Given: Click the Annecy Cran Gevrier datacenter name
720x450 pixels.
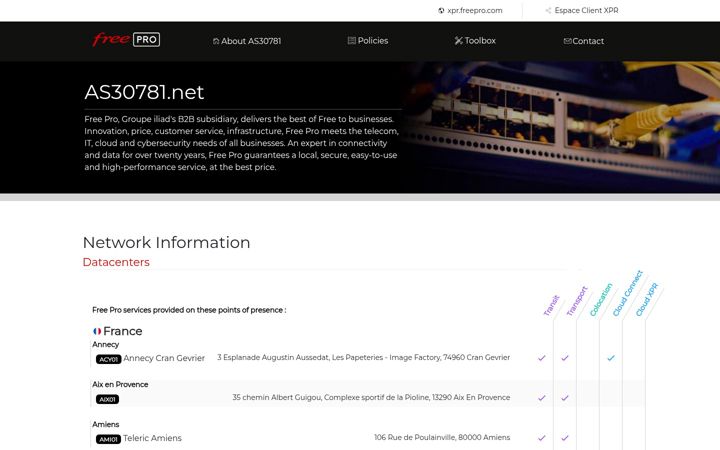Looking at the screenshot, I should 164,358.
